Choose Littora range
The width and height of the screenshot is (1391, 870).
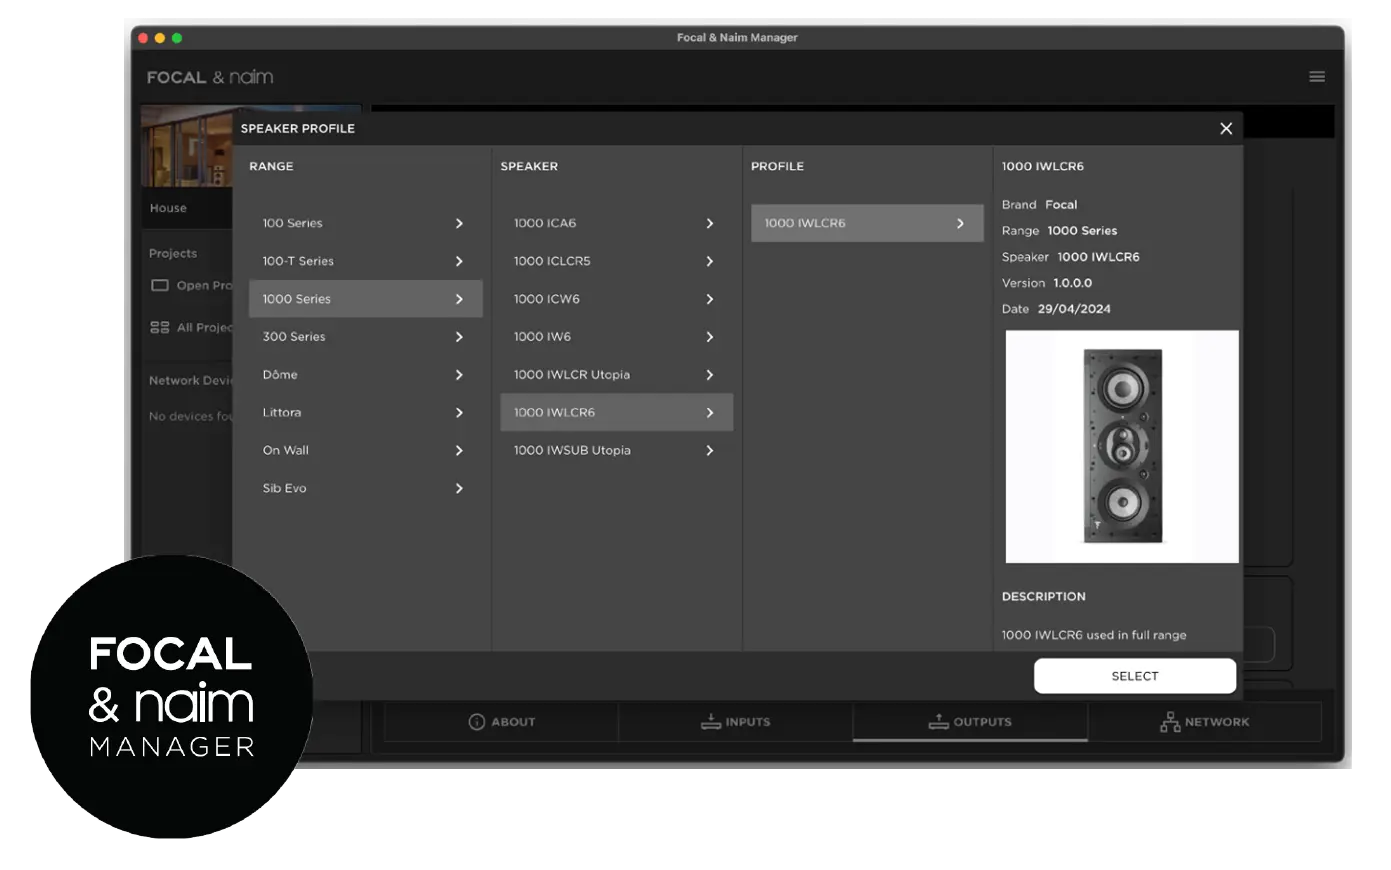(x=366, y=413)
